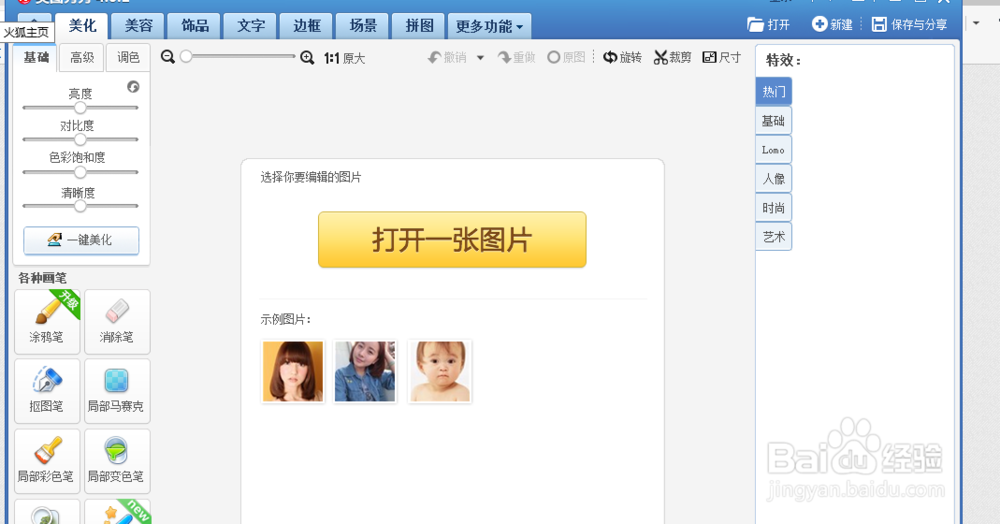The width and height of the screenshot is (1000, 524).
Task: Open the 拼图 collage tab
Action: pyautogui.click(x=419, y=26)
